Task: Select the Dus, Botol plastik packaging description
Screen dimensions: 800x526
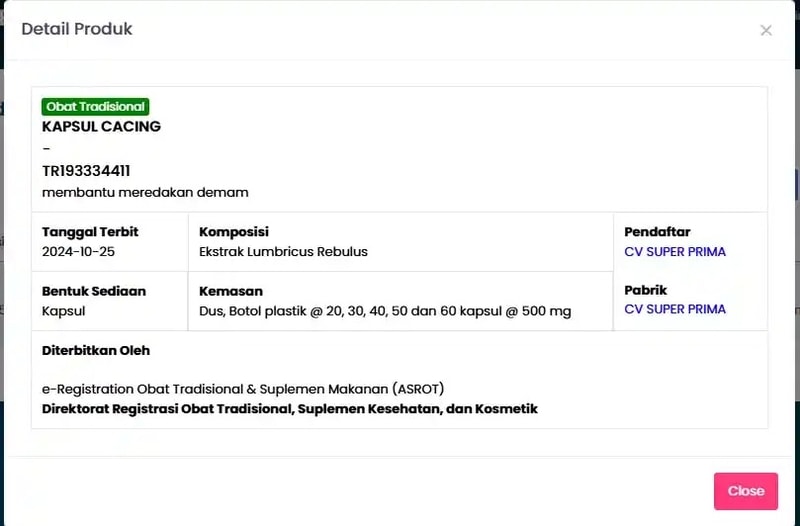Action: [385, 311]
